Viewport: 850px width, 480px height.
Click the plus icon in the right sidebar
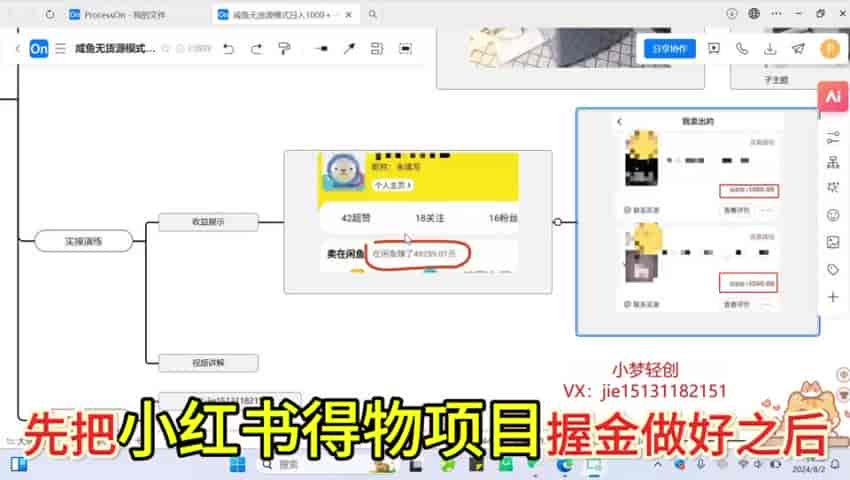coord(833,297)
